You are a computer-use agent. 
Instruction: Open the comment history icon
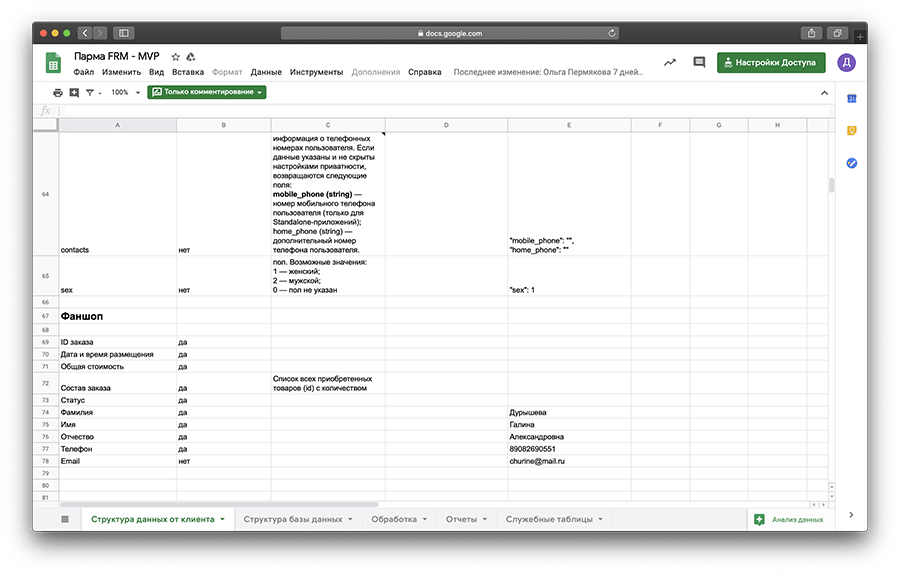click(x=699, y=63)
